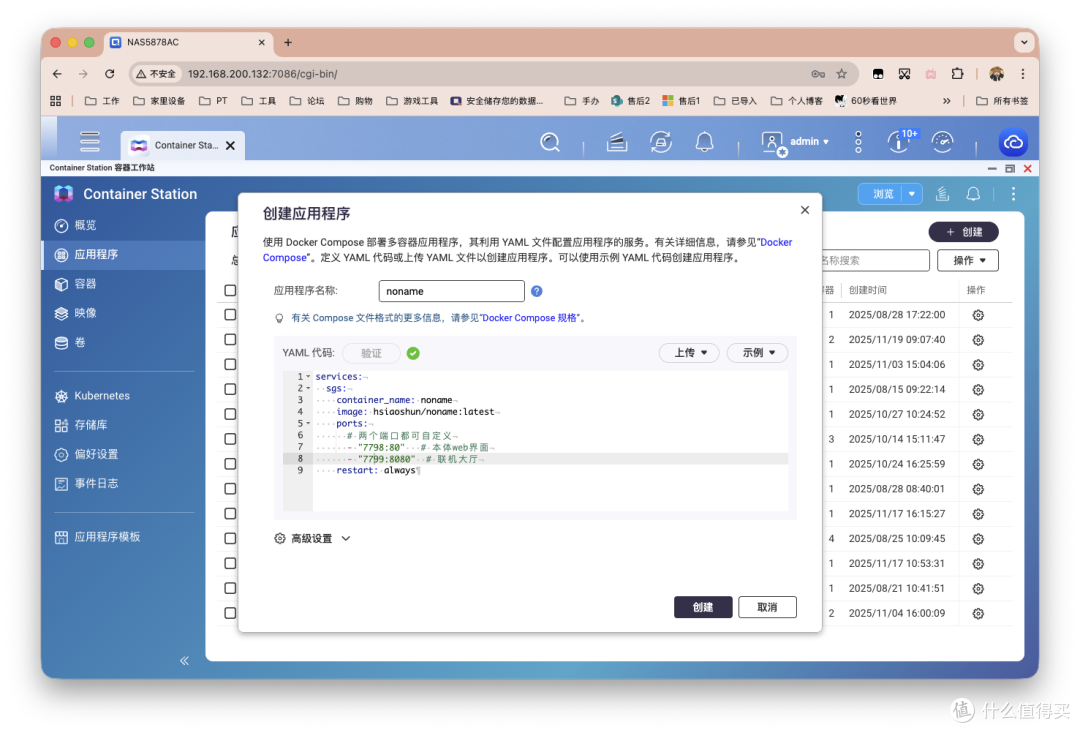Open gear actions for the 2025/11/03 15:04:06 row
Viewport: 1080px width, 733px height.
coord(978,364)
